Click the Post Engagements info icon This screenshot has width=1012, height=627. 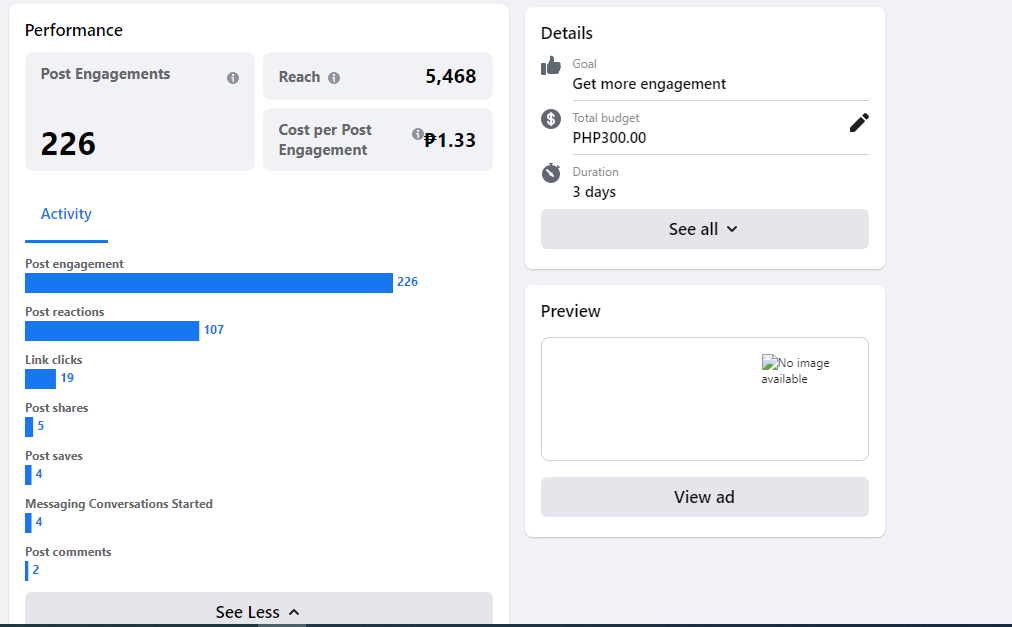[x=233, y=78]
